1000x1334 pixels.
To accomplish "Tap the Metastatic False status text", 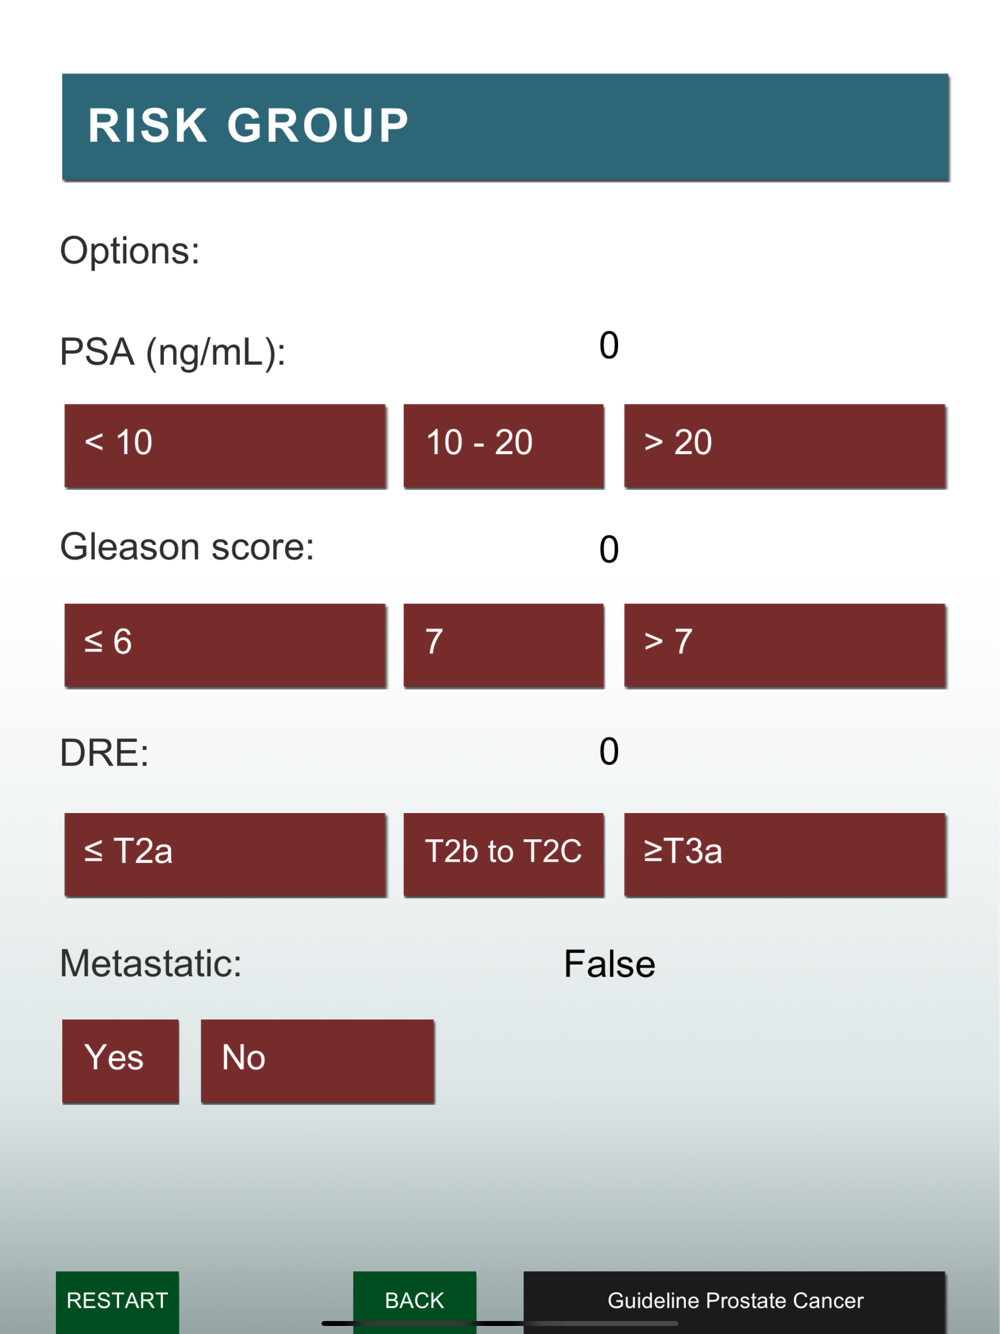I will point(609,964).
